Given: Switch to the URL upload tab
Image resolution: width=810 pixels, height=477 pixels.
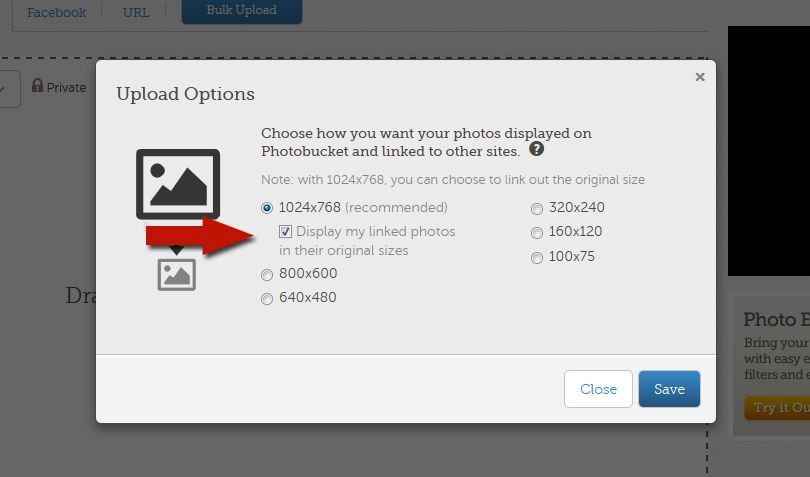Looking at the screenshot, I should click(x=136, y=12).
